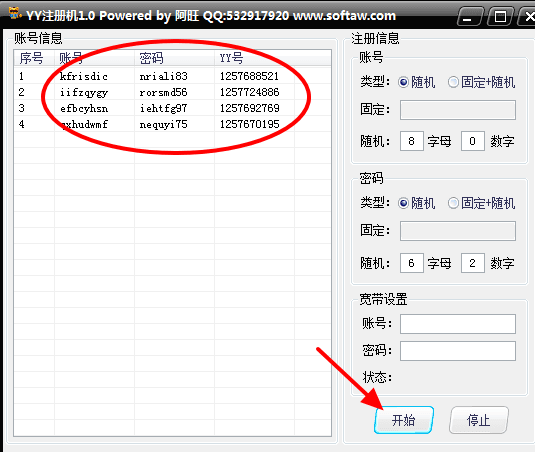Image resolution: width=535 pixels, height=452 pixels.
Task: Close the YY注册机 window
Action: pyautogui.click(x=527, y=16)
